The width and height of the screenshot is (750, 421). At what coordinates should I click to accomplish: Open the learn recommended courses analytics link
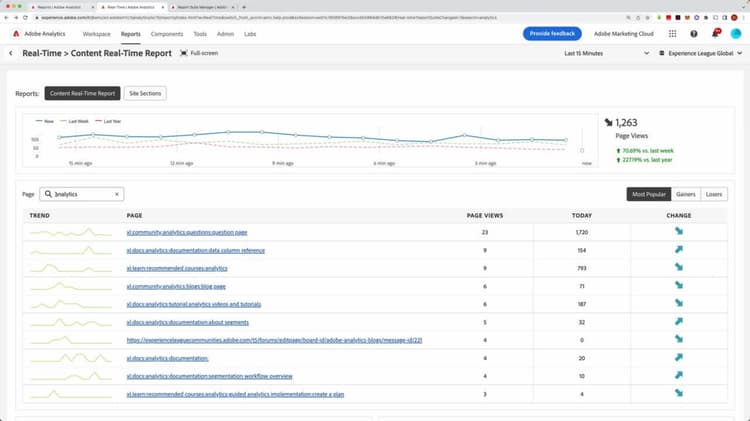pyautogui.click(x=177, y=268)
